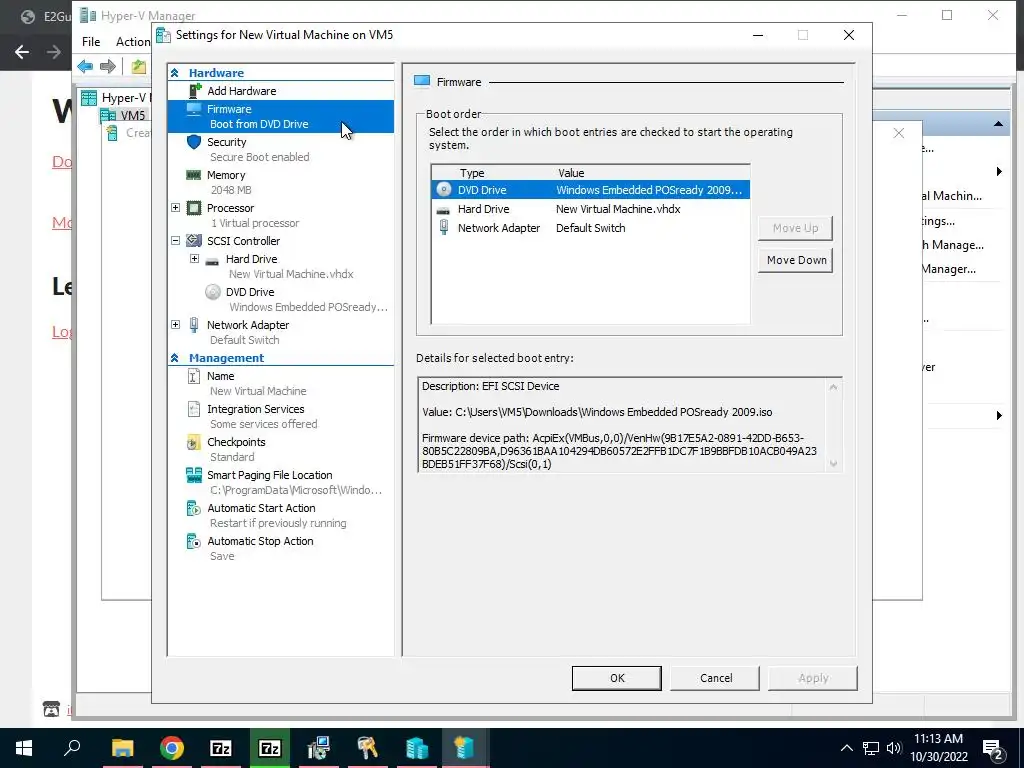The height and width of the screenshot is (768, 1024).
Task: Click the Value column header
Action: (571, 173)
